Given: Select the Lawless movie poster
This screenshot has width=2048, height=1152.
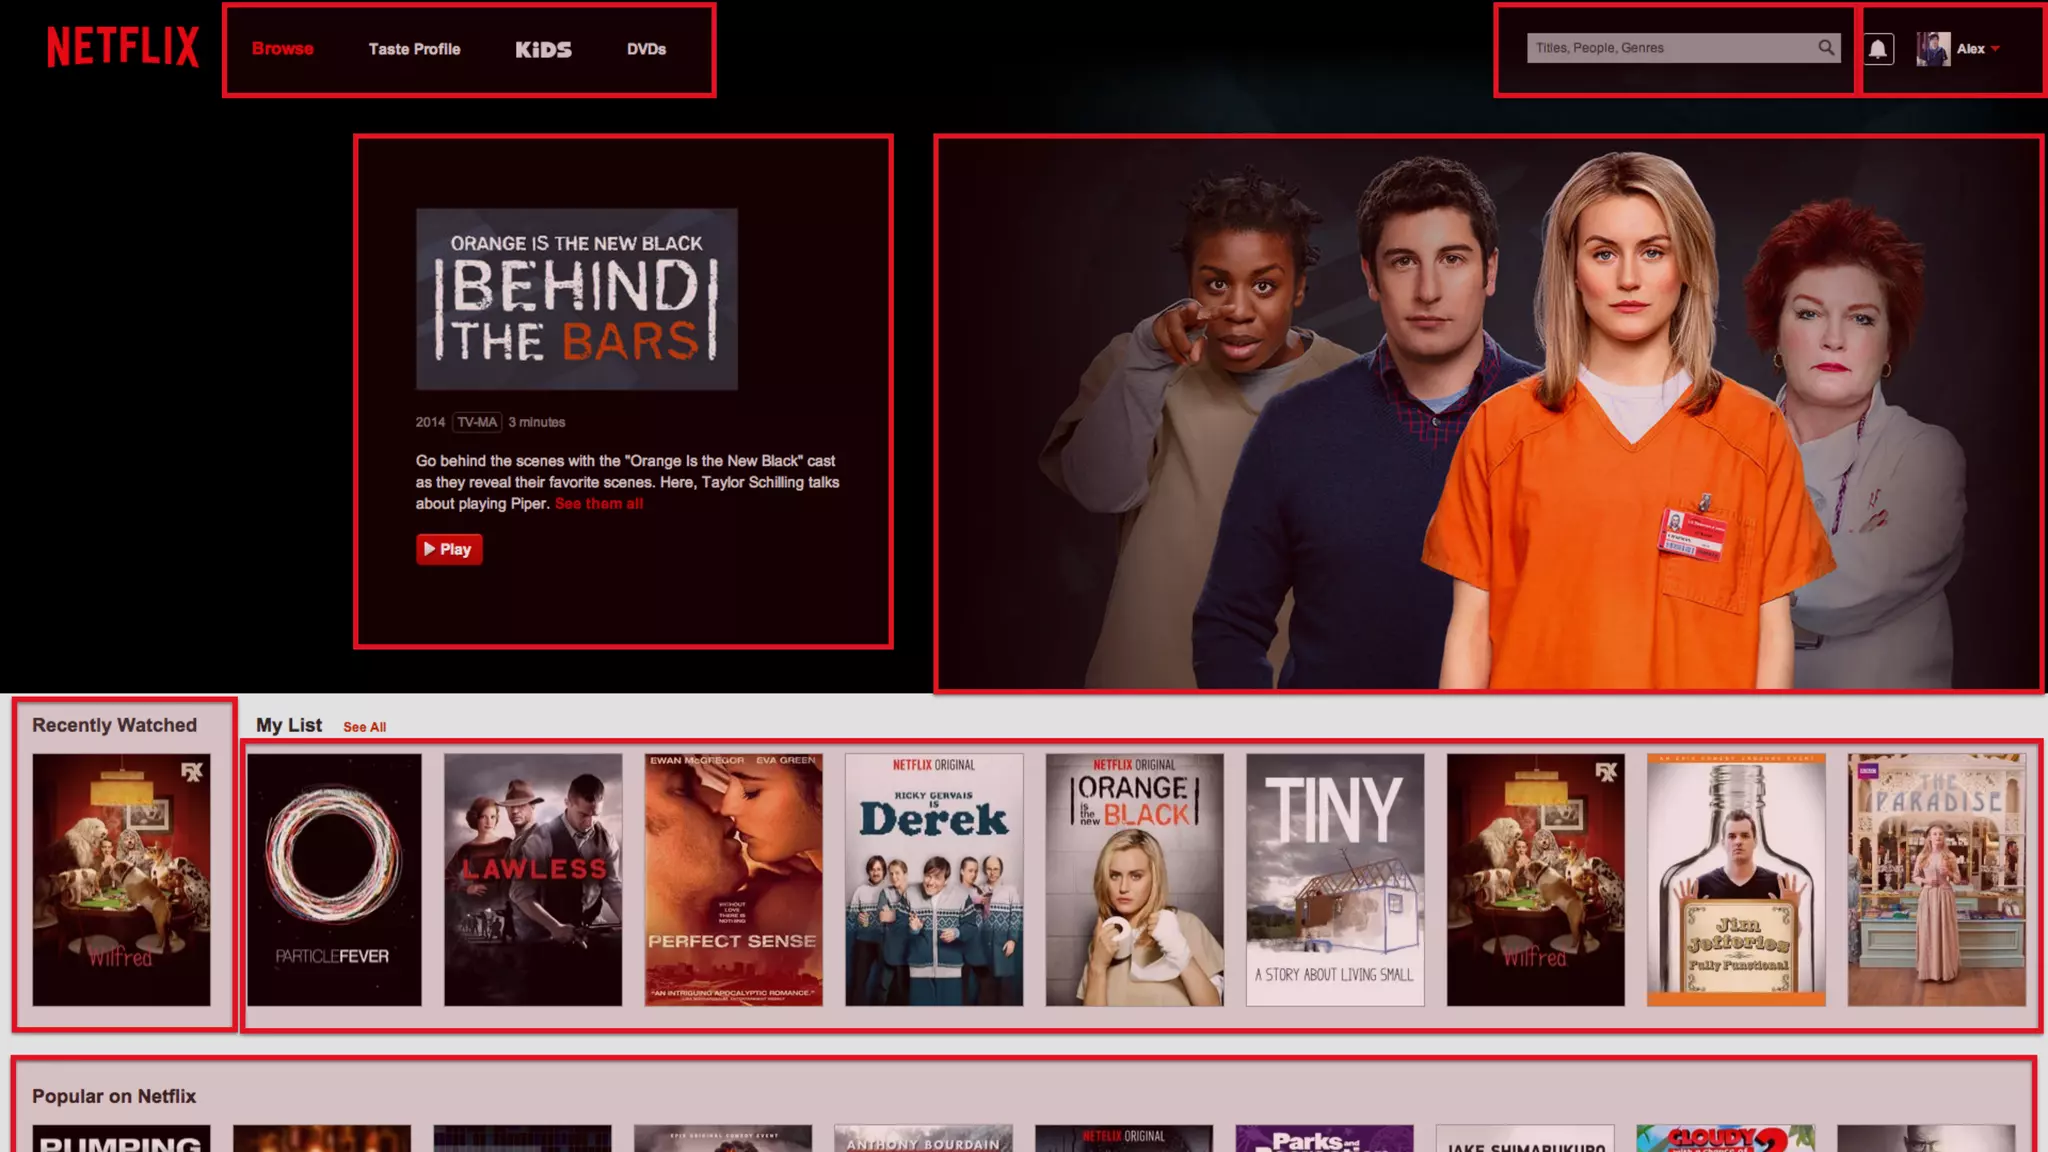Looking at the screenshot, I should click(x=532, y=879).
